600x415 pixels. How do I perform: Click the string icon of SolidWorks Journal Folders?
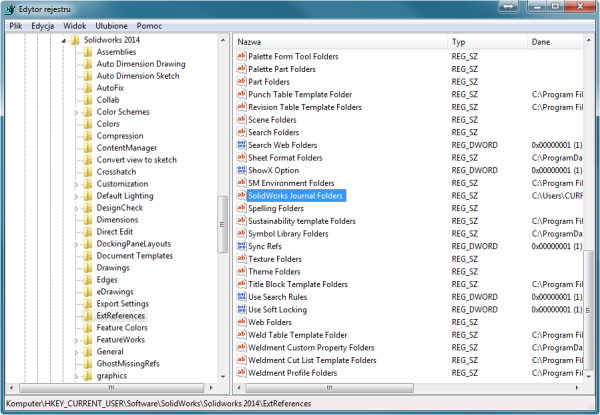[x=241, y=195]
